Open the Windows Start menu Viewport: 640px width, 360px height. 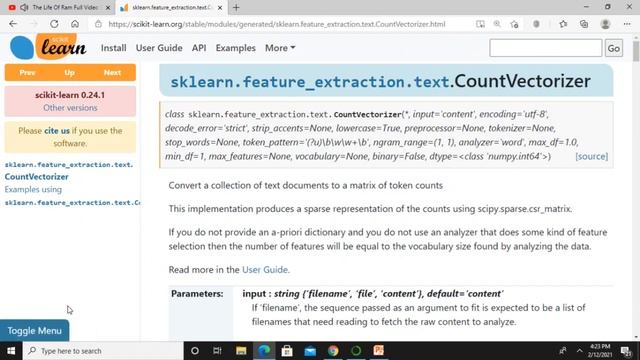pyautogui.click(x=11, y=351)
